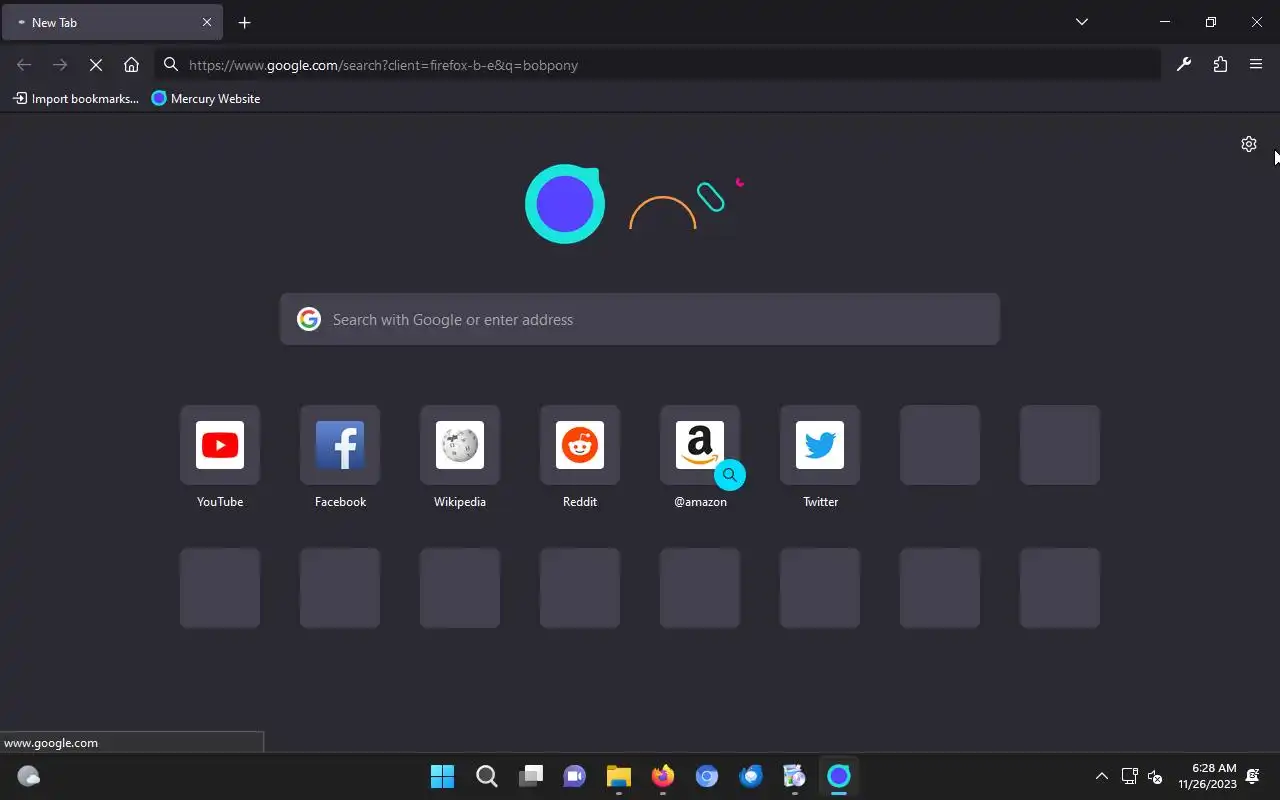Open the Twitter shortcut tile
The height and width of the screenshot is (800, 1280).
tap(820, 445)
